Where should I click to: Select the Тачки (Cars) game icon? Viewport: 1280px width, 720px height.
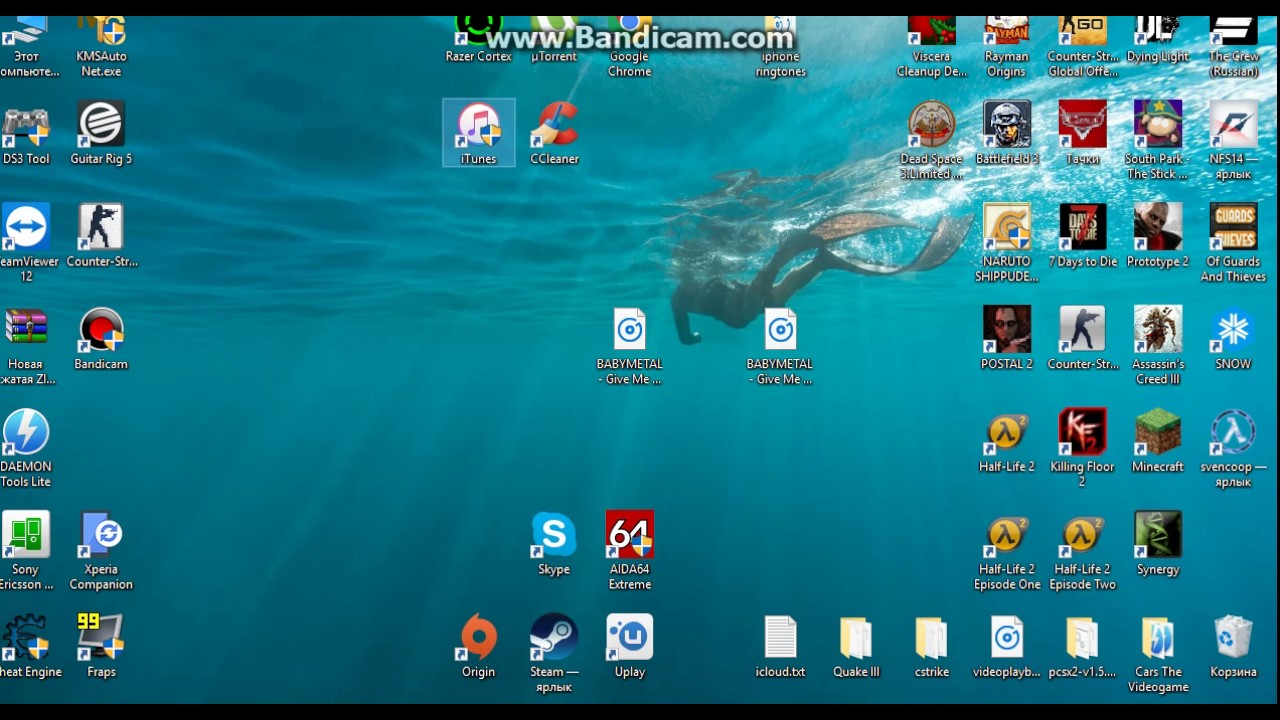[1082, 124]
